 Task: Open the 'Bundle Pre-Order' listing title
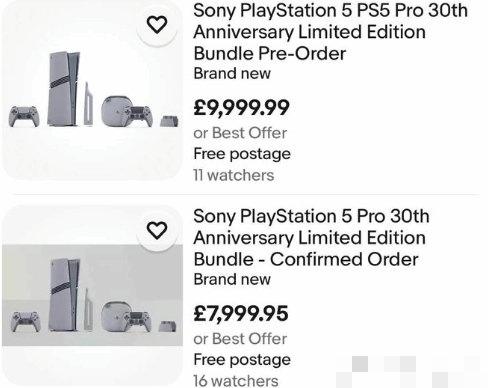[x=330, y=32]
